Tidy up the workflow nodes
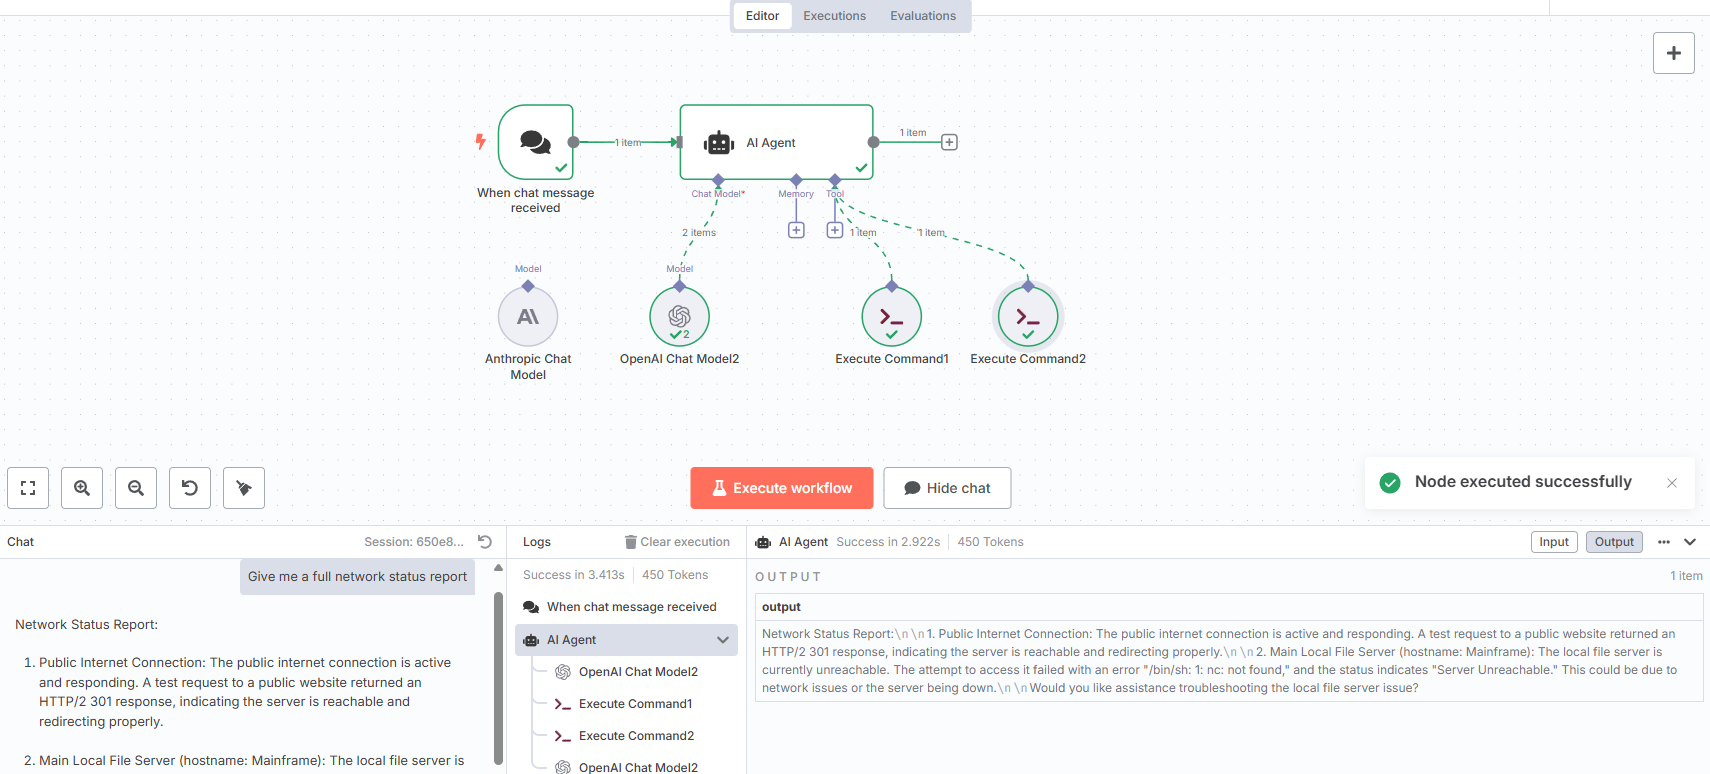The height and width of the screenshot is (774, 1710). 244,488
